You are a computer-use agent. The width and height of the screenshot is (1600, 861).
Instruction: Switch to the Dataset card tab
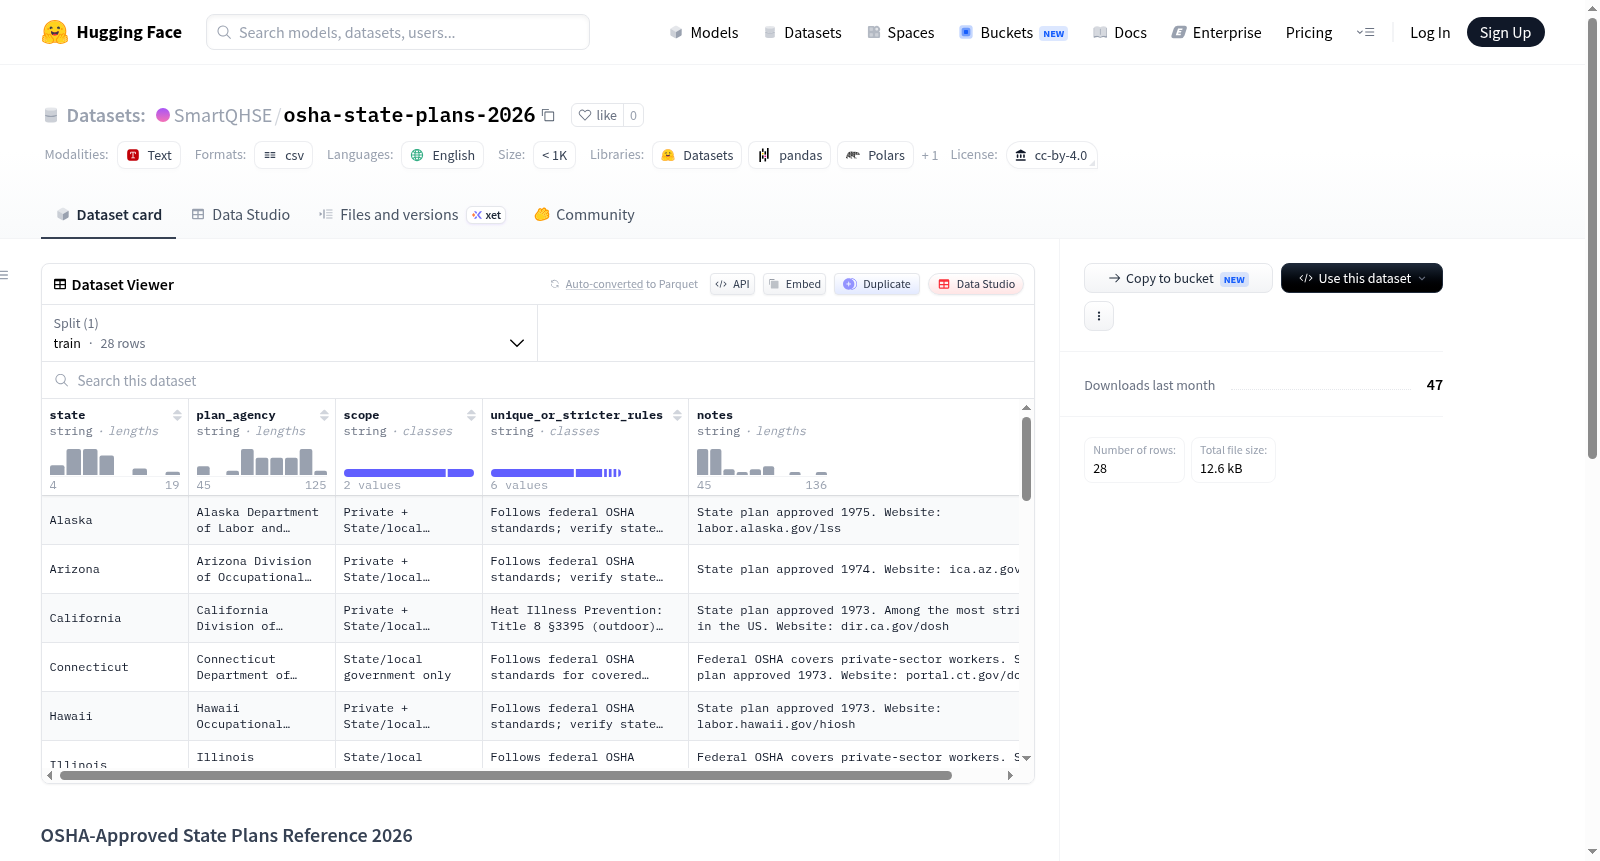(x=108, y=215)
